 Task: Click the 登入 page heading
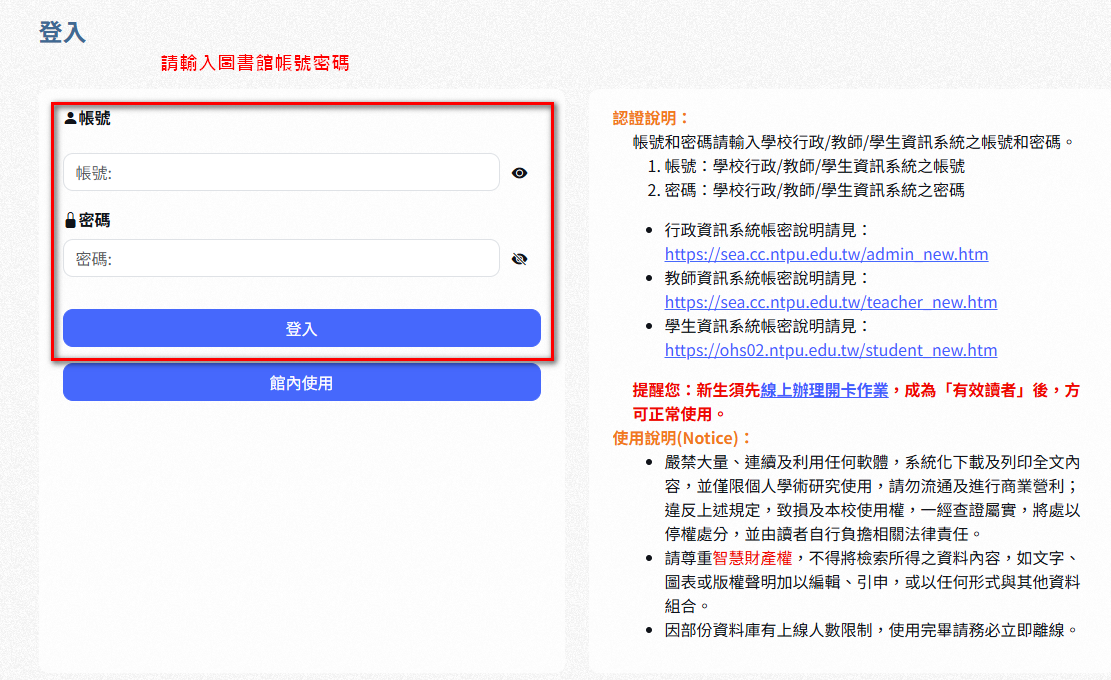(62, 32)
